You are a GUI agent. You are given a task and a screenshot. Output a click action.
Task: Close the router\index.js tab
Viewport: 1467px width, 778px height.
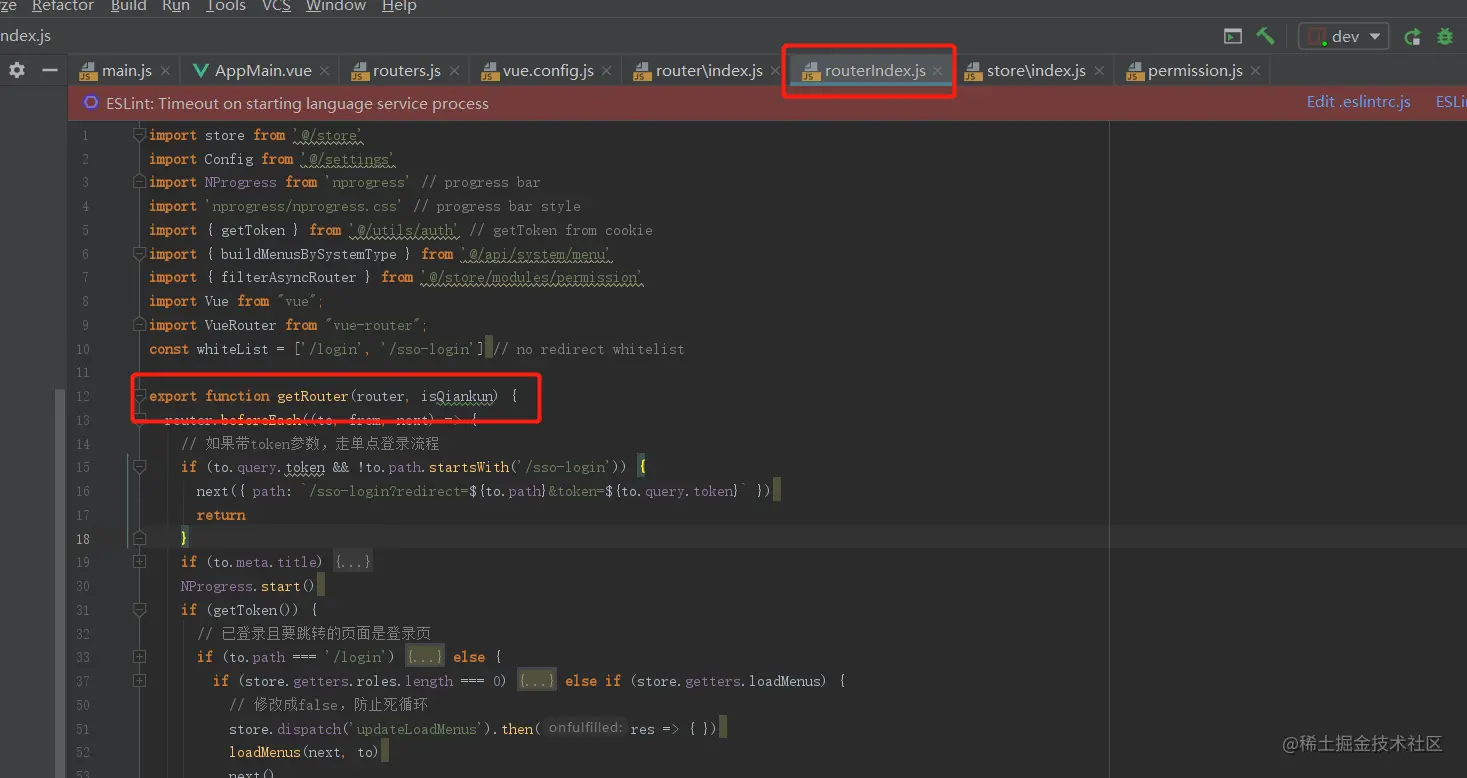(776, 71)
